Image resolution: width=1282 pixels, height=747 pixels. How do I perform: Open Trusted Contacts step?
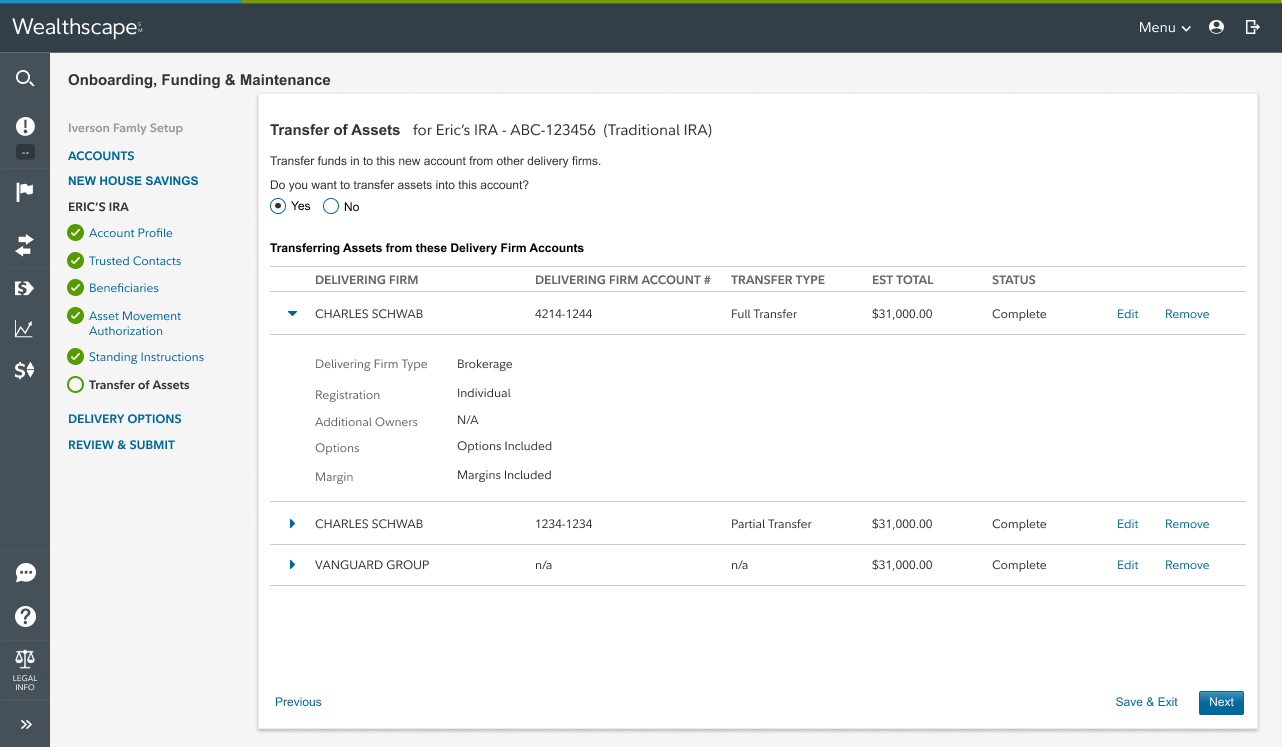pyautogui.click(x=135, y=261)
